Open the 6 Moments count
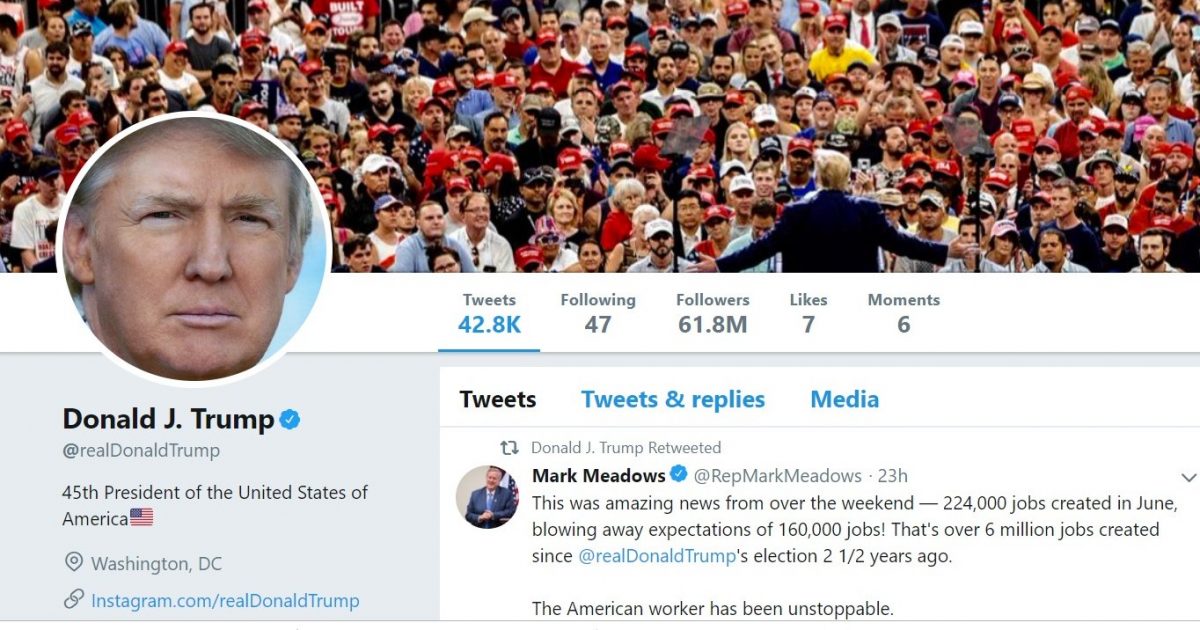Screen dimensions: 1200x630 903,312
